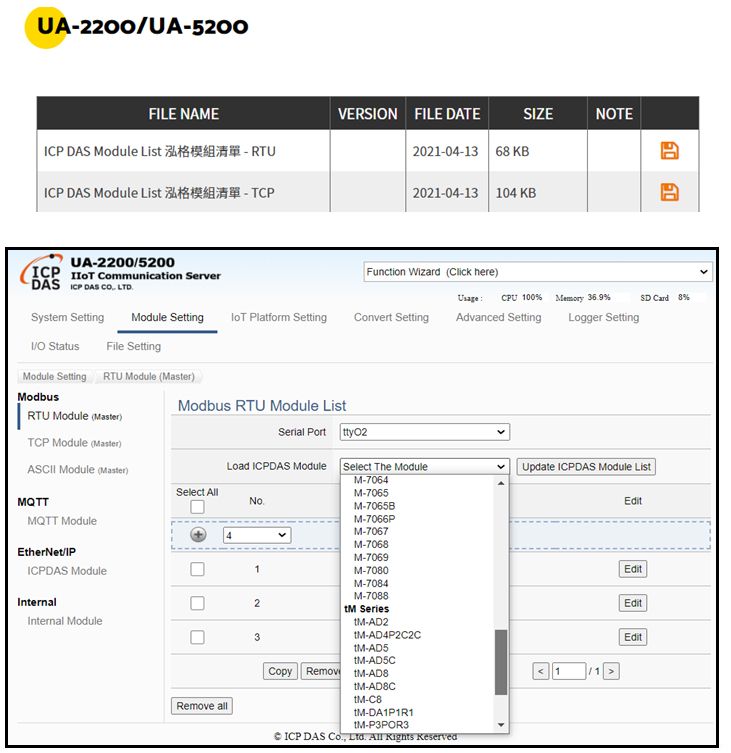The image size is (731, 753).
Task: Click Edit for module row 2
Action: coord(633,603)
